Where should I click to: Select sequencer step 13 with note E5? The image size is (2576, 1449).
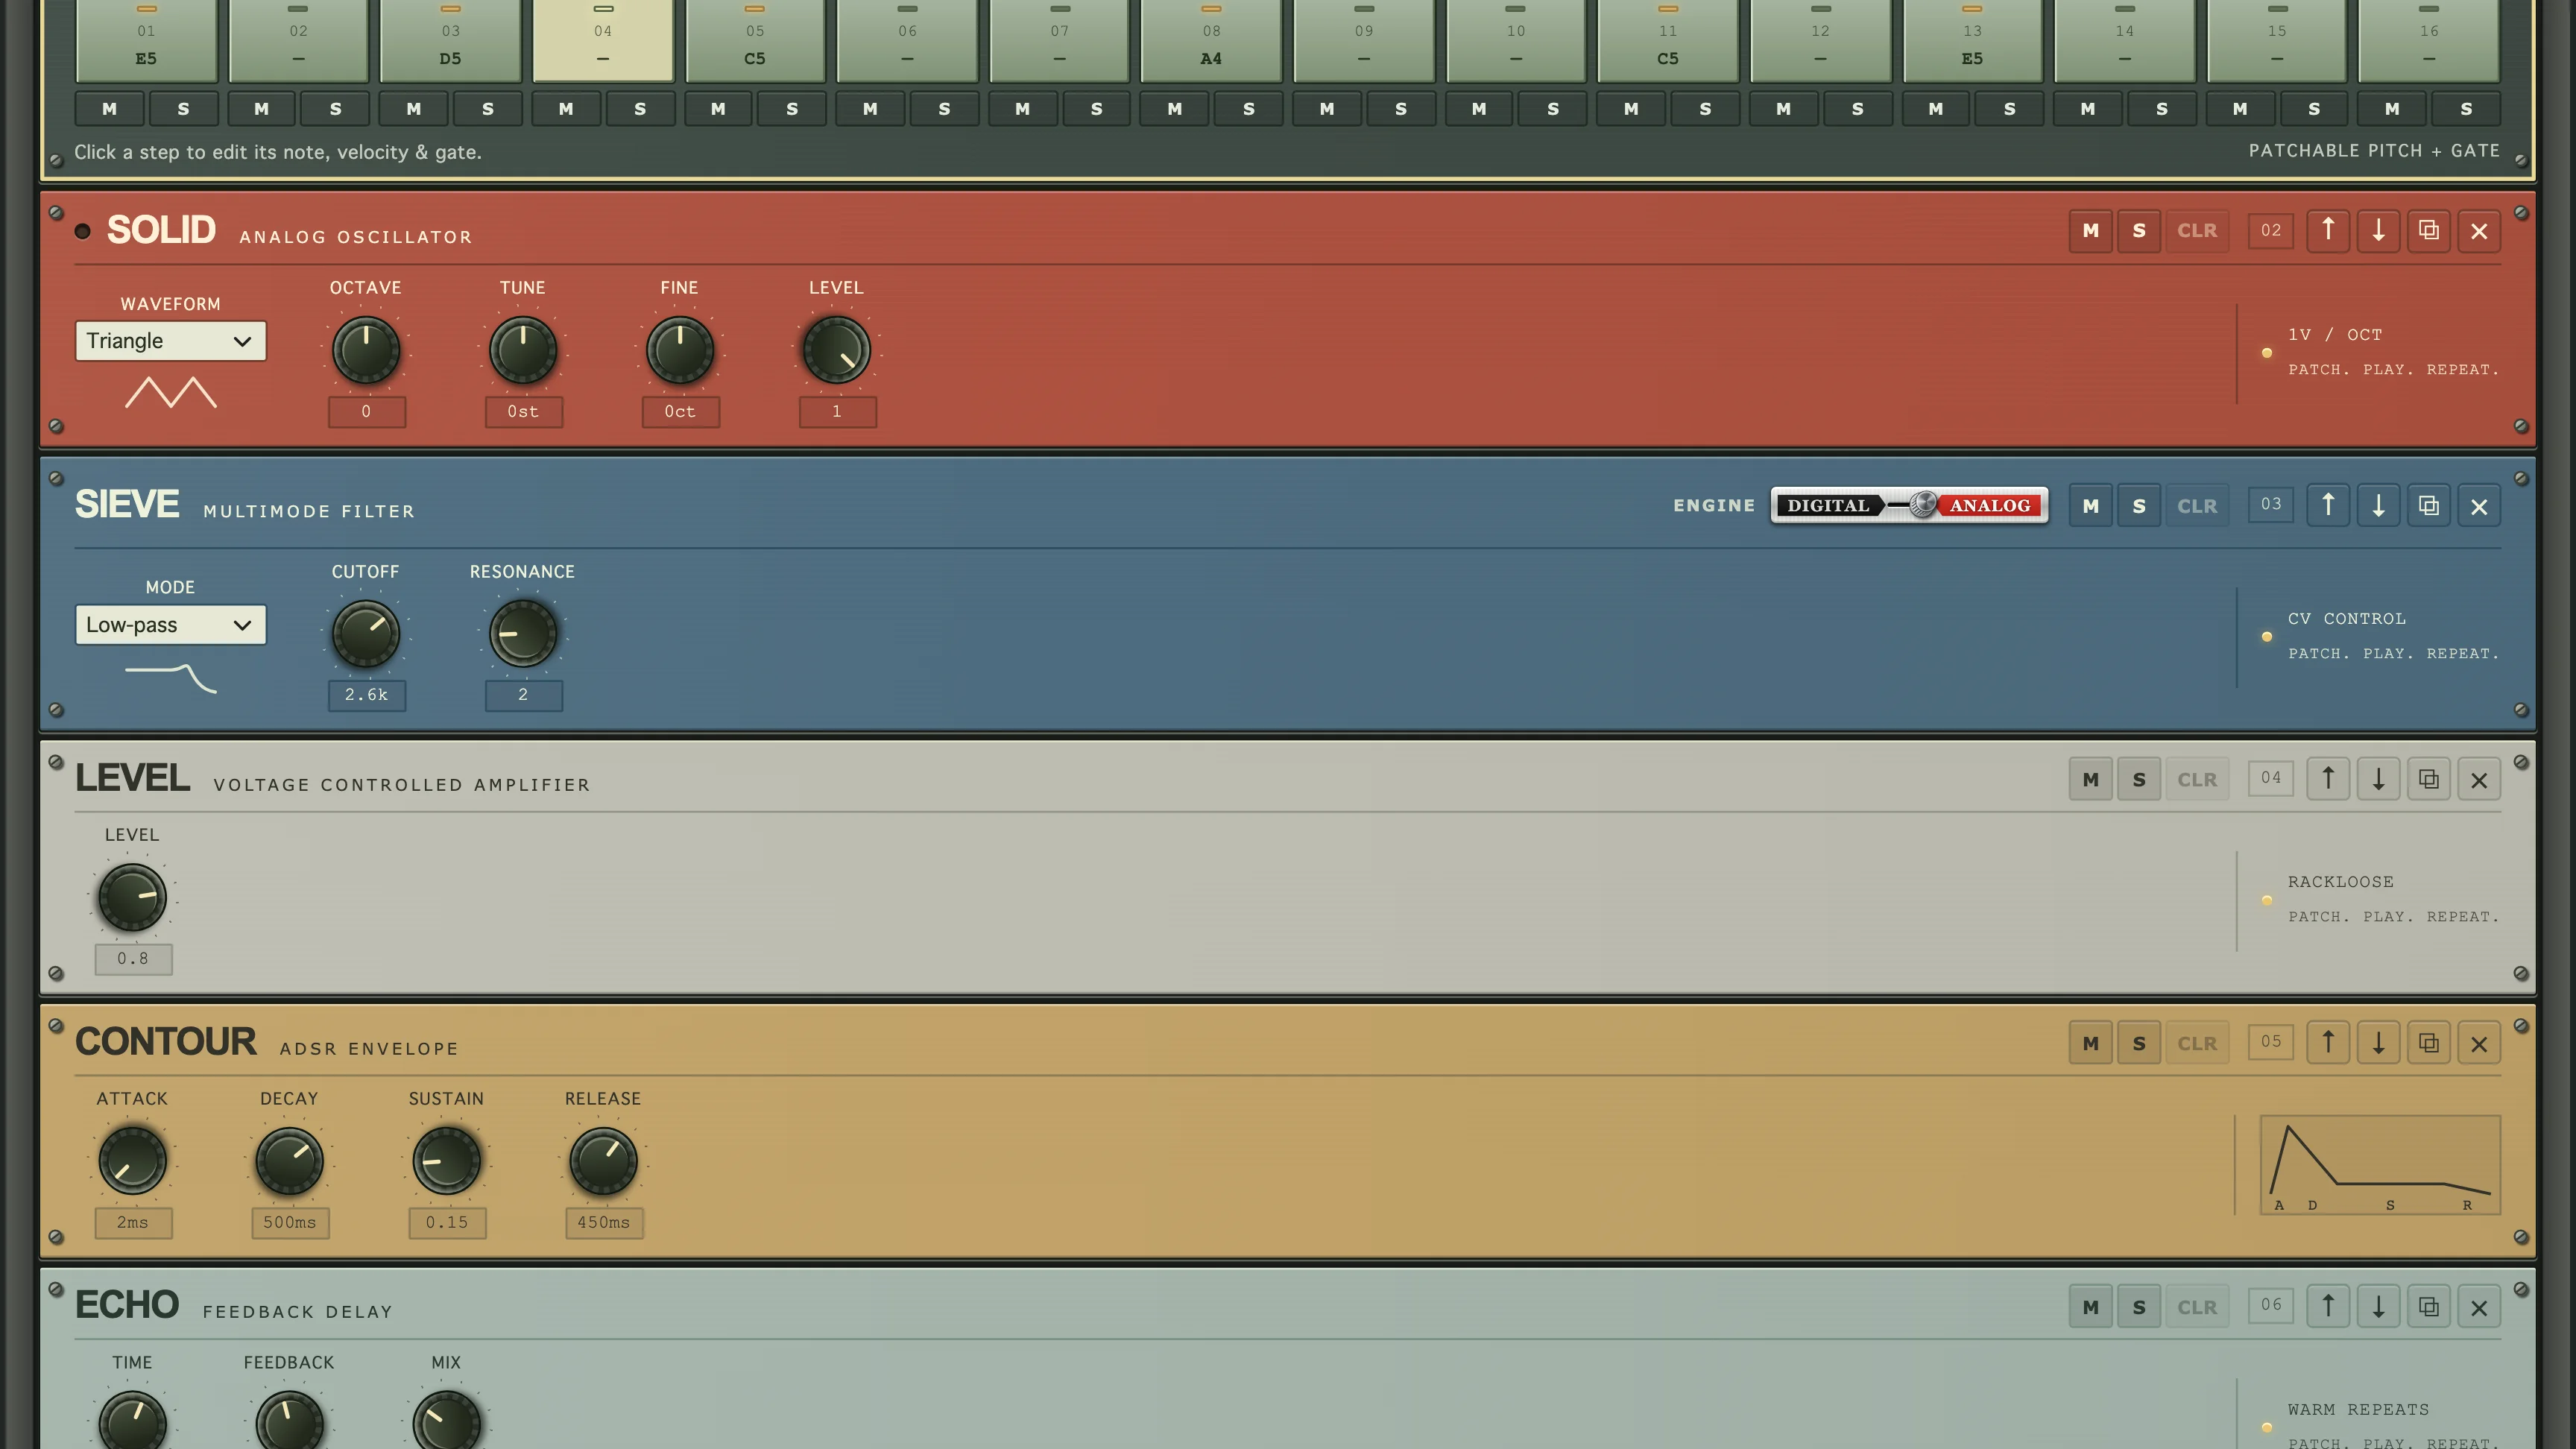pyautogui.click(x=1972, y=40)
